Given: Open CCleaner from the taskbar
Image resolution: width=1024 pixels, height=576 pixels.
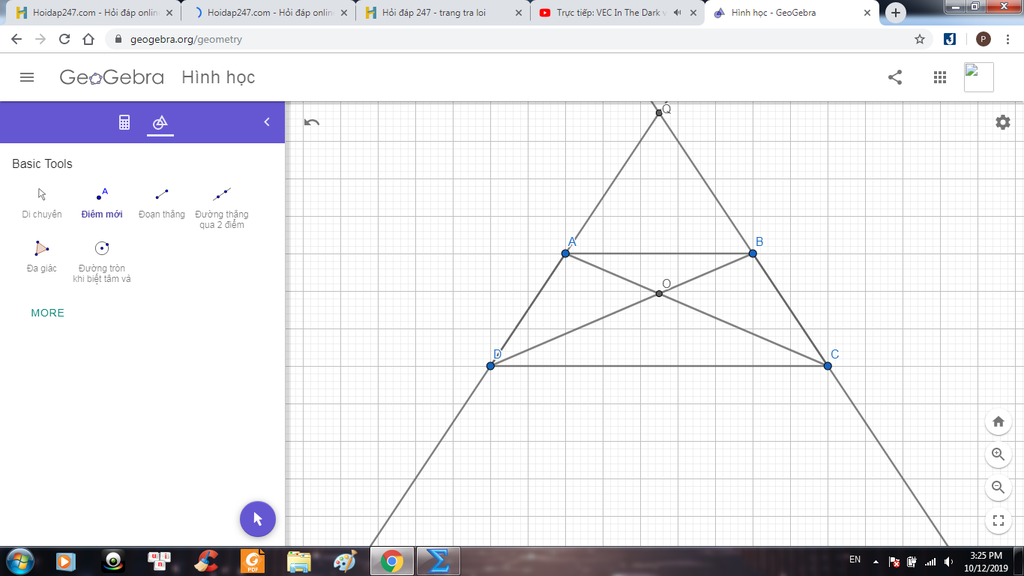Looking at the screenshot, I should click(206, 561).
